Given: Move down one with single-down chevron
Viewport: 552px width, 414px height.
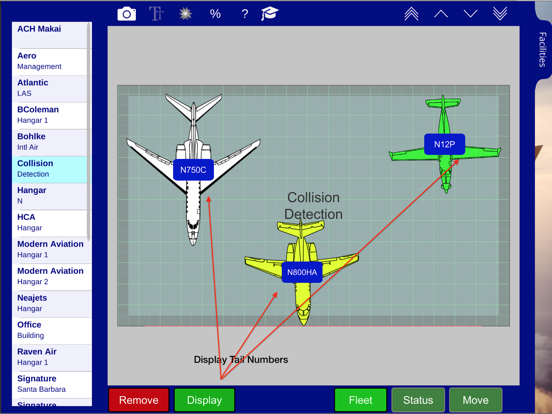Looking at the screenshot, I should click(x=470, y=14).
